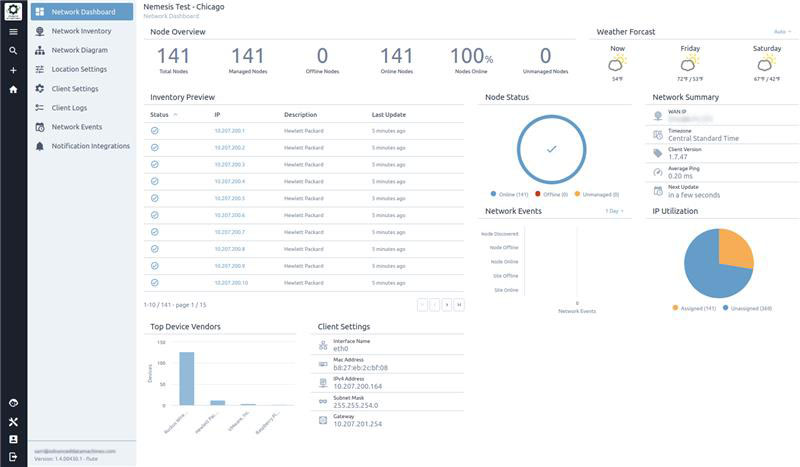800x467 pixels.
Task: Open Client Logs menu item
Action: [82, 108]
